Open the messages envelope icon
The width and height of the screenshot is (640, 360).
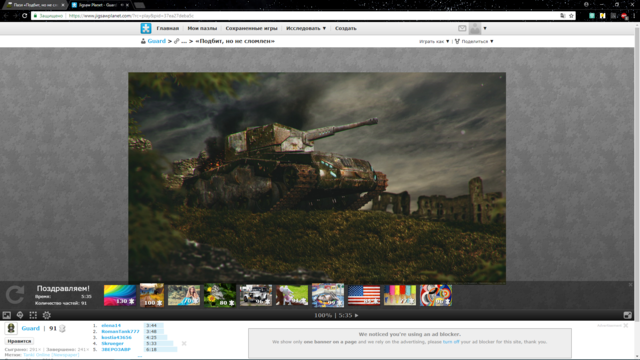tap(462, 28)
